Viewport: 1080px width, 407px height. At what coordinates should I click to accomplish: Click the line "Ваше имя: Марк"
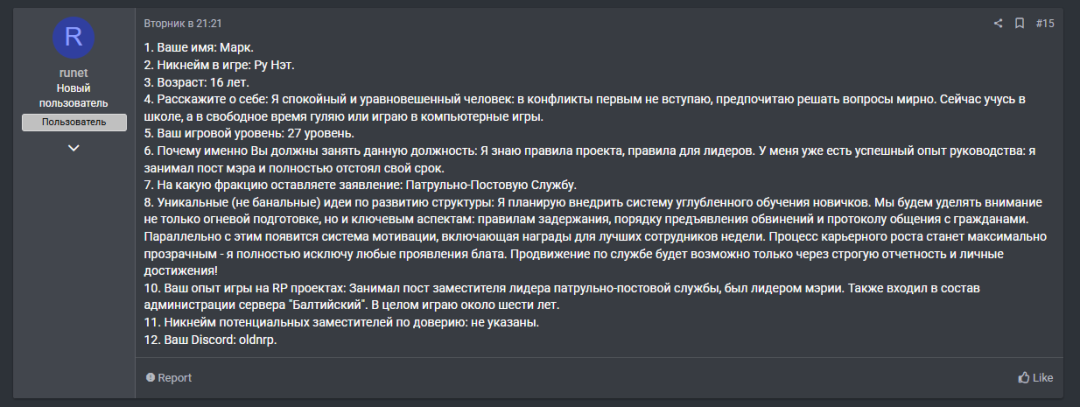[200, 48]
